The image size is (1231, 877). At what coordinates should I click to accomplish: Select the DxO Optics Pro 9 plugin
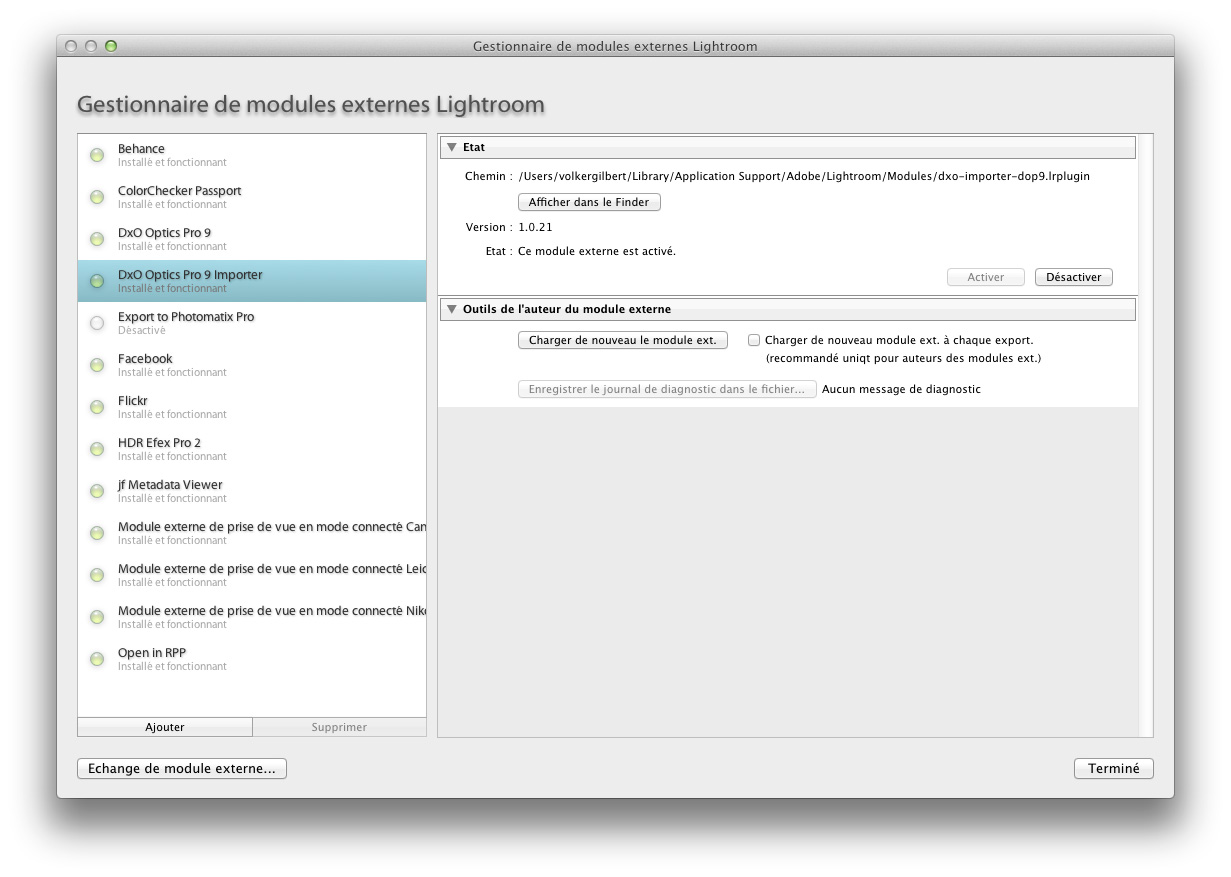pos(252,239)
